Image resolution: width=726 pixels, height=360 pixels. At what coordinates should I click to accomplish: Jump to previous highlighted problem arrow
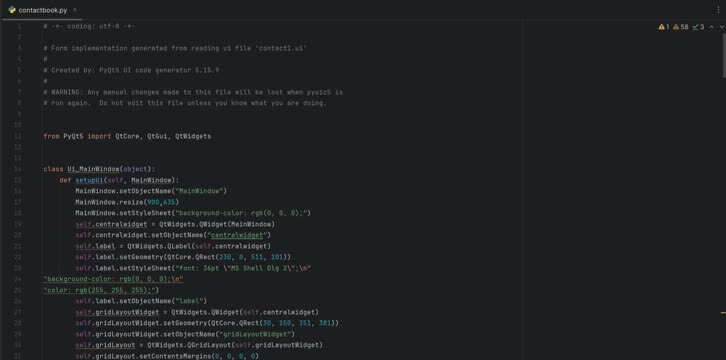pyautogui.click(x=712, y=27)
